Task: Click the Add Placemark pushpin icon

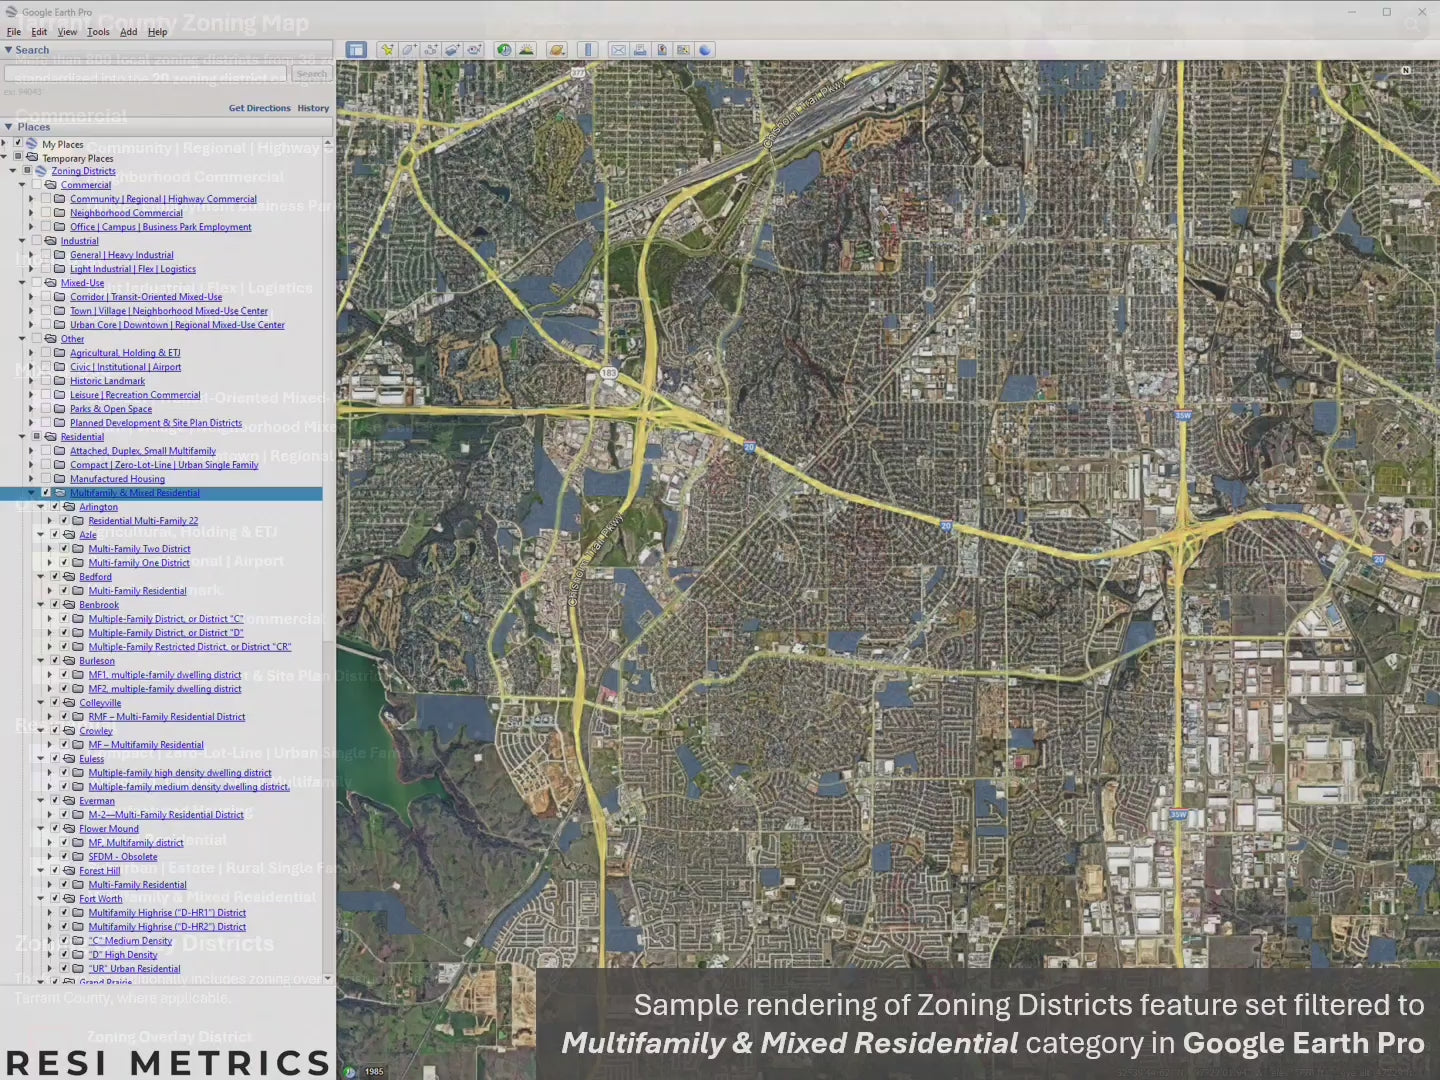Action: tap(386, 50)
